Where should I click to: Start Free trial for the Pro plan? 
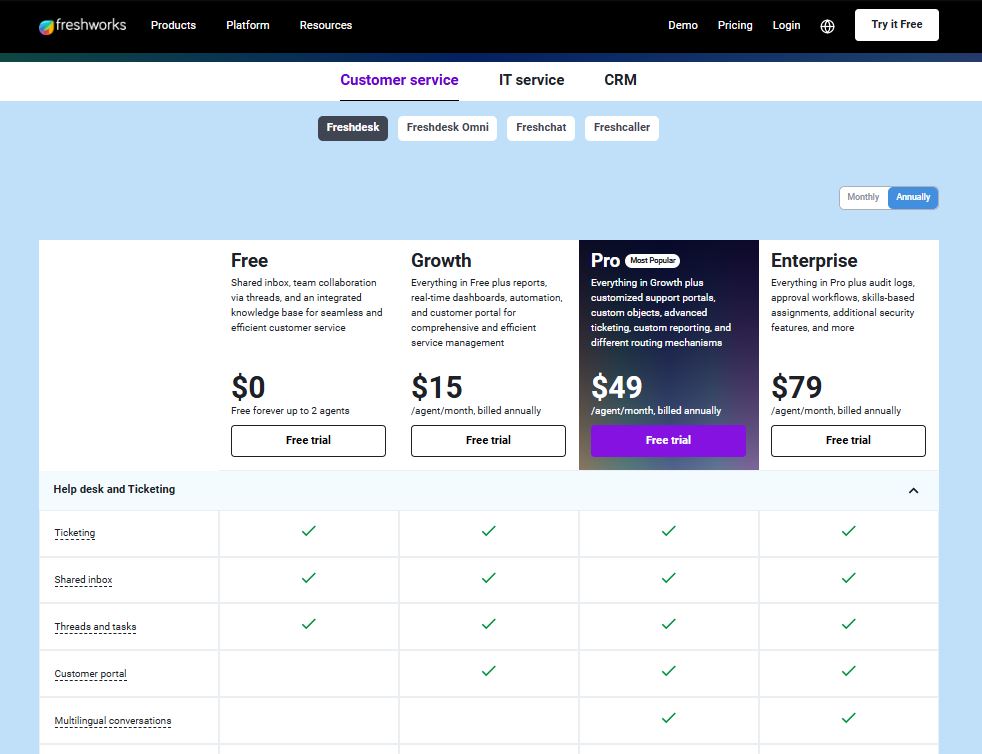click(x=668, y=441)
